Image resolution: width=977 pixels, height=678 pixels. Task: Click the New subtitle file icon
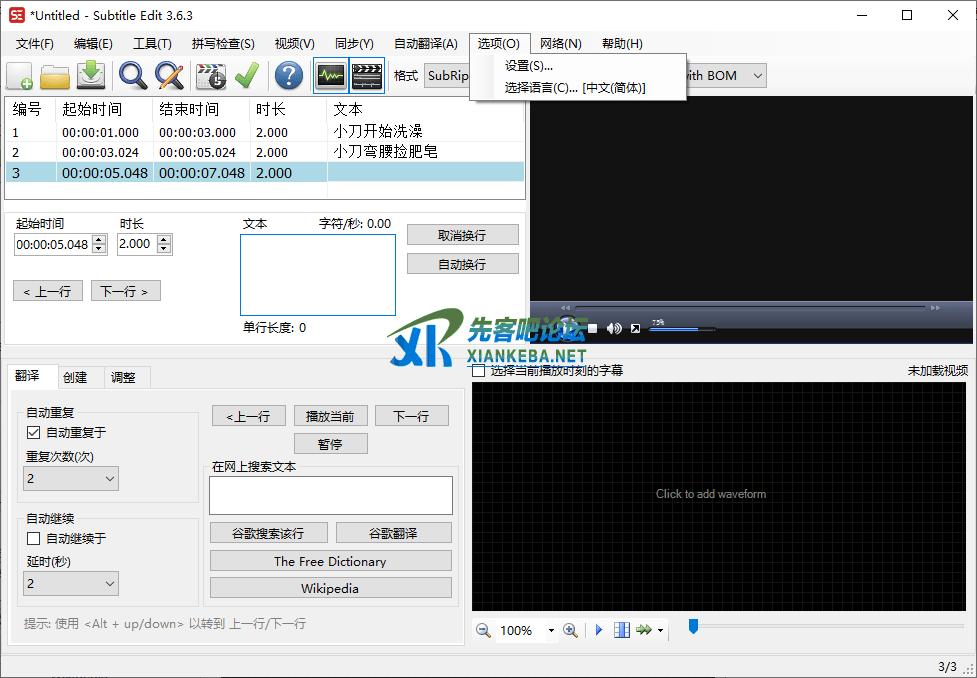point(20,76)
